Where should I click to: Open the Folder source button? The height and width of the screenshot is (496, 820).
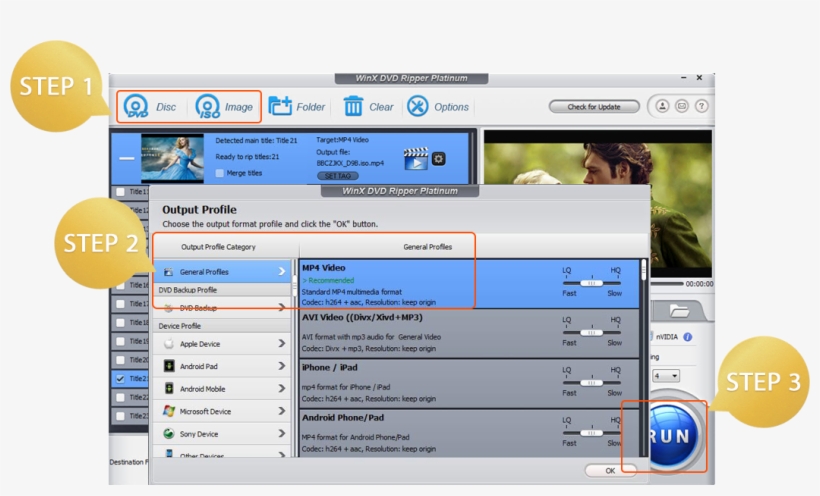297,107
